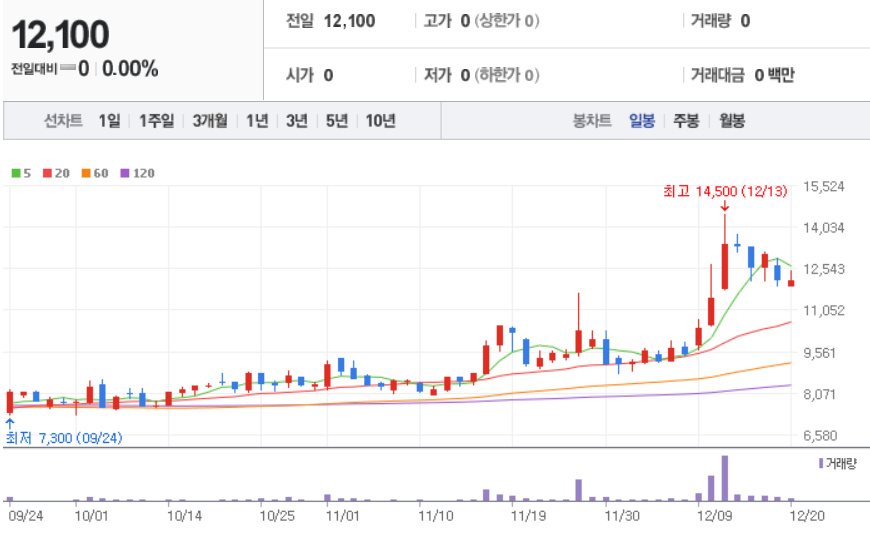Viewport: 870px width, 545px height.
Task: Click the 상한가 0 text
Action: [x=509, y=21]
